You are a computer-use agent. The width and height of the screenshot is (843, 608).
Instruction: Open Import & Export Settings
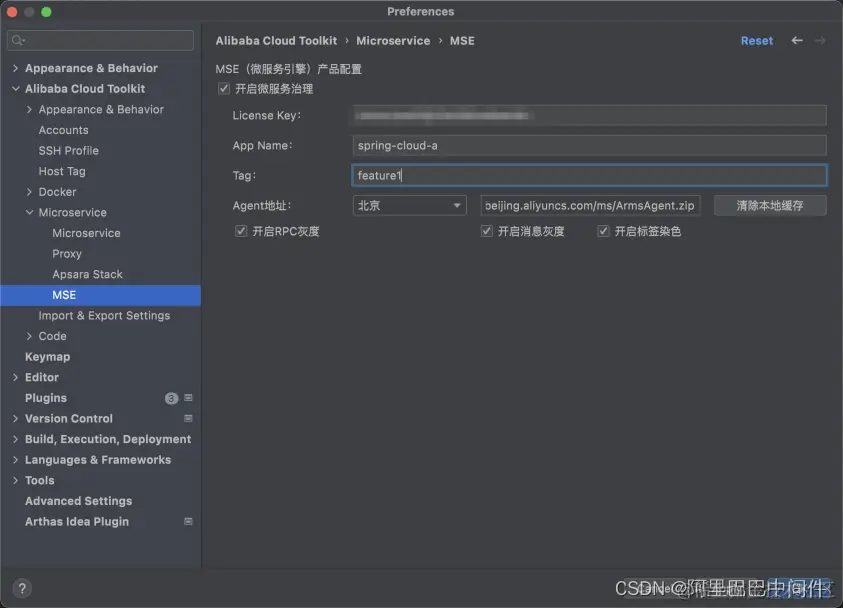tap(104, 316)
